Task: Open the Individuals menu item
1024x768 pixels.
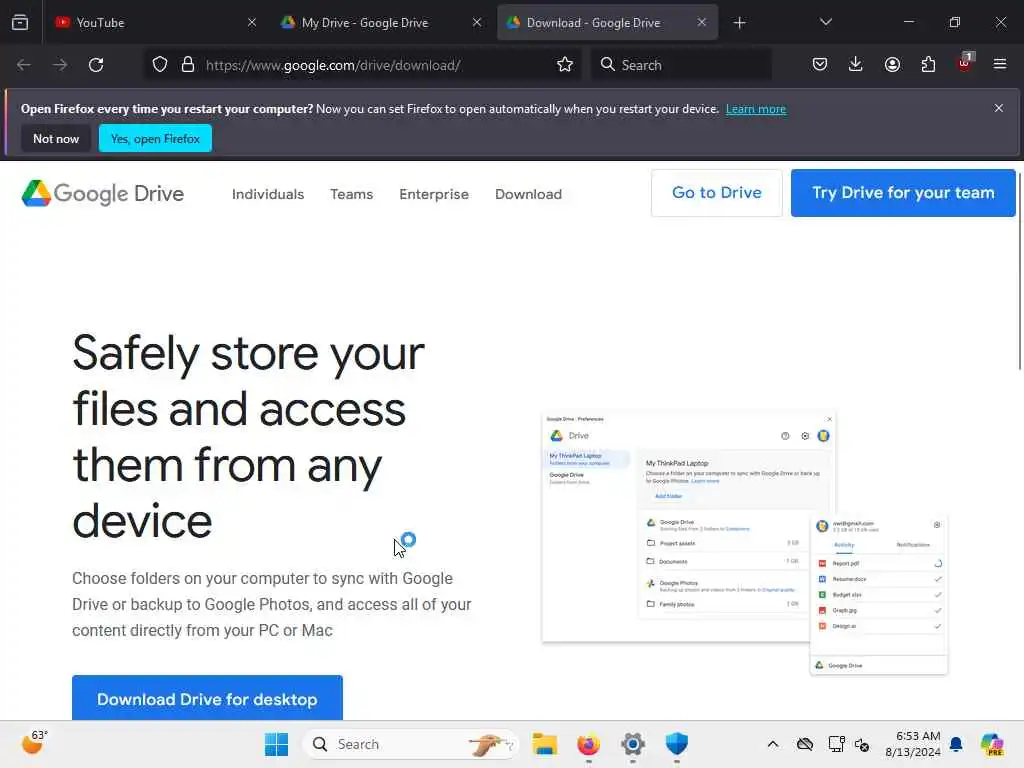Action: [x=268, y=194]
